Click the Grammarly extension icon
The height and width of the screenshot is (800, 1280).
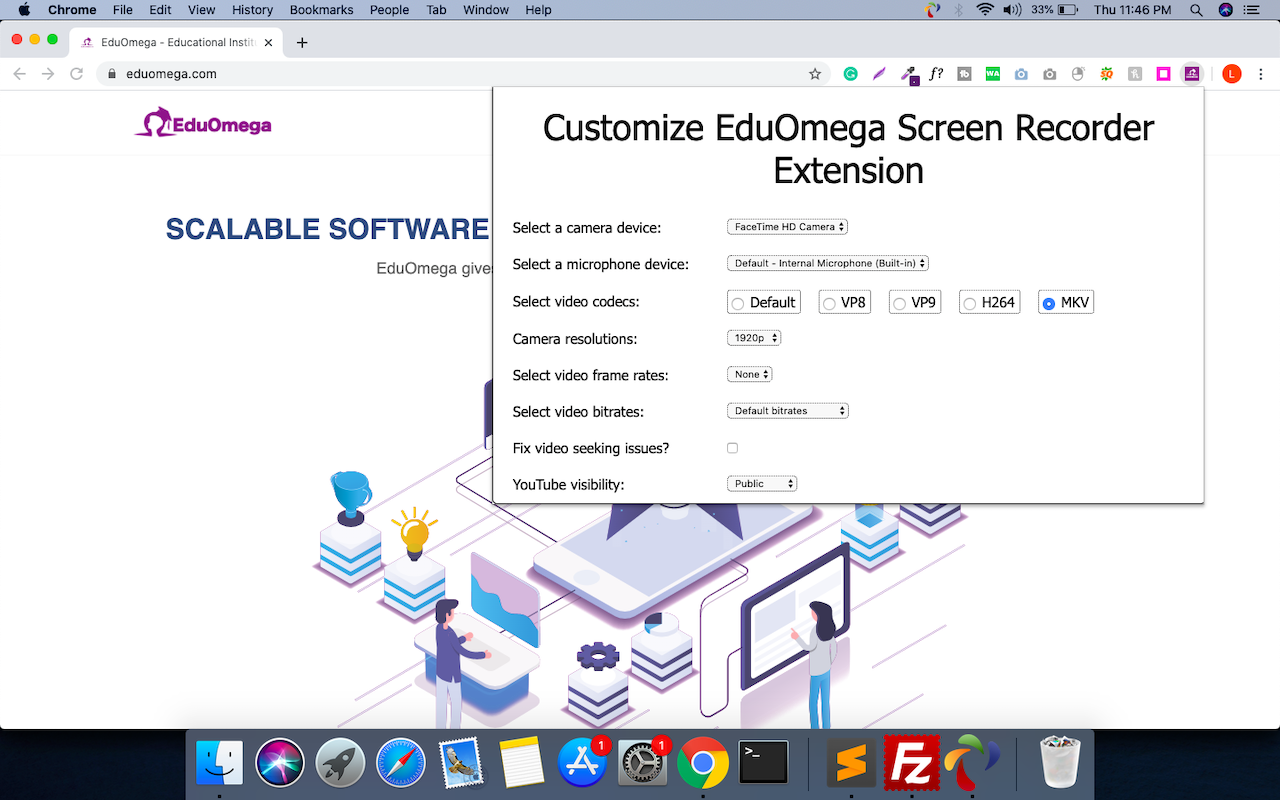tap(851, 73)
